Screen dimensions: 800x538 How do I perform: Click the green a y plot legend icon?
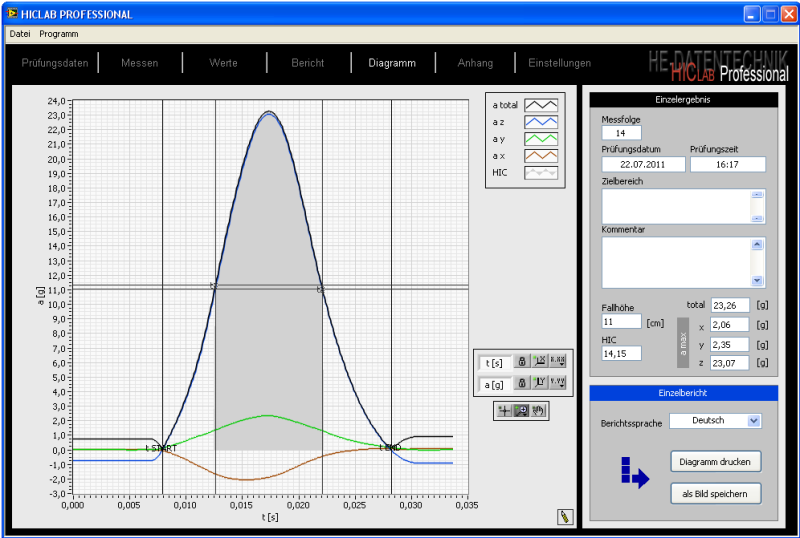(541, 138)
